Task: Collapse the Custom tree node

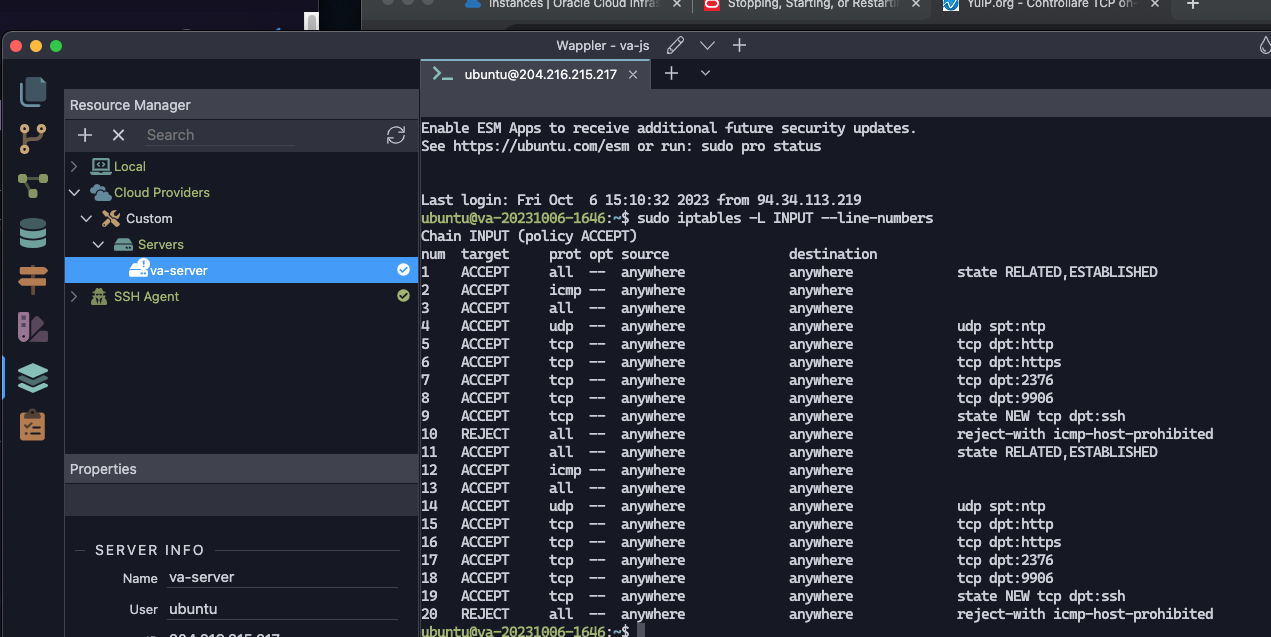Action: pyautogui.click(x=86, y=218)
